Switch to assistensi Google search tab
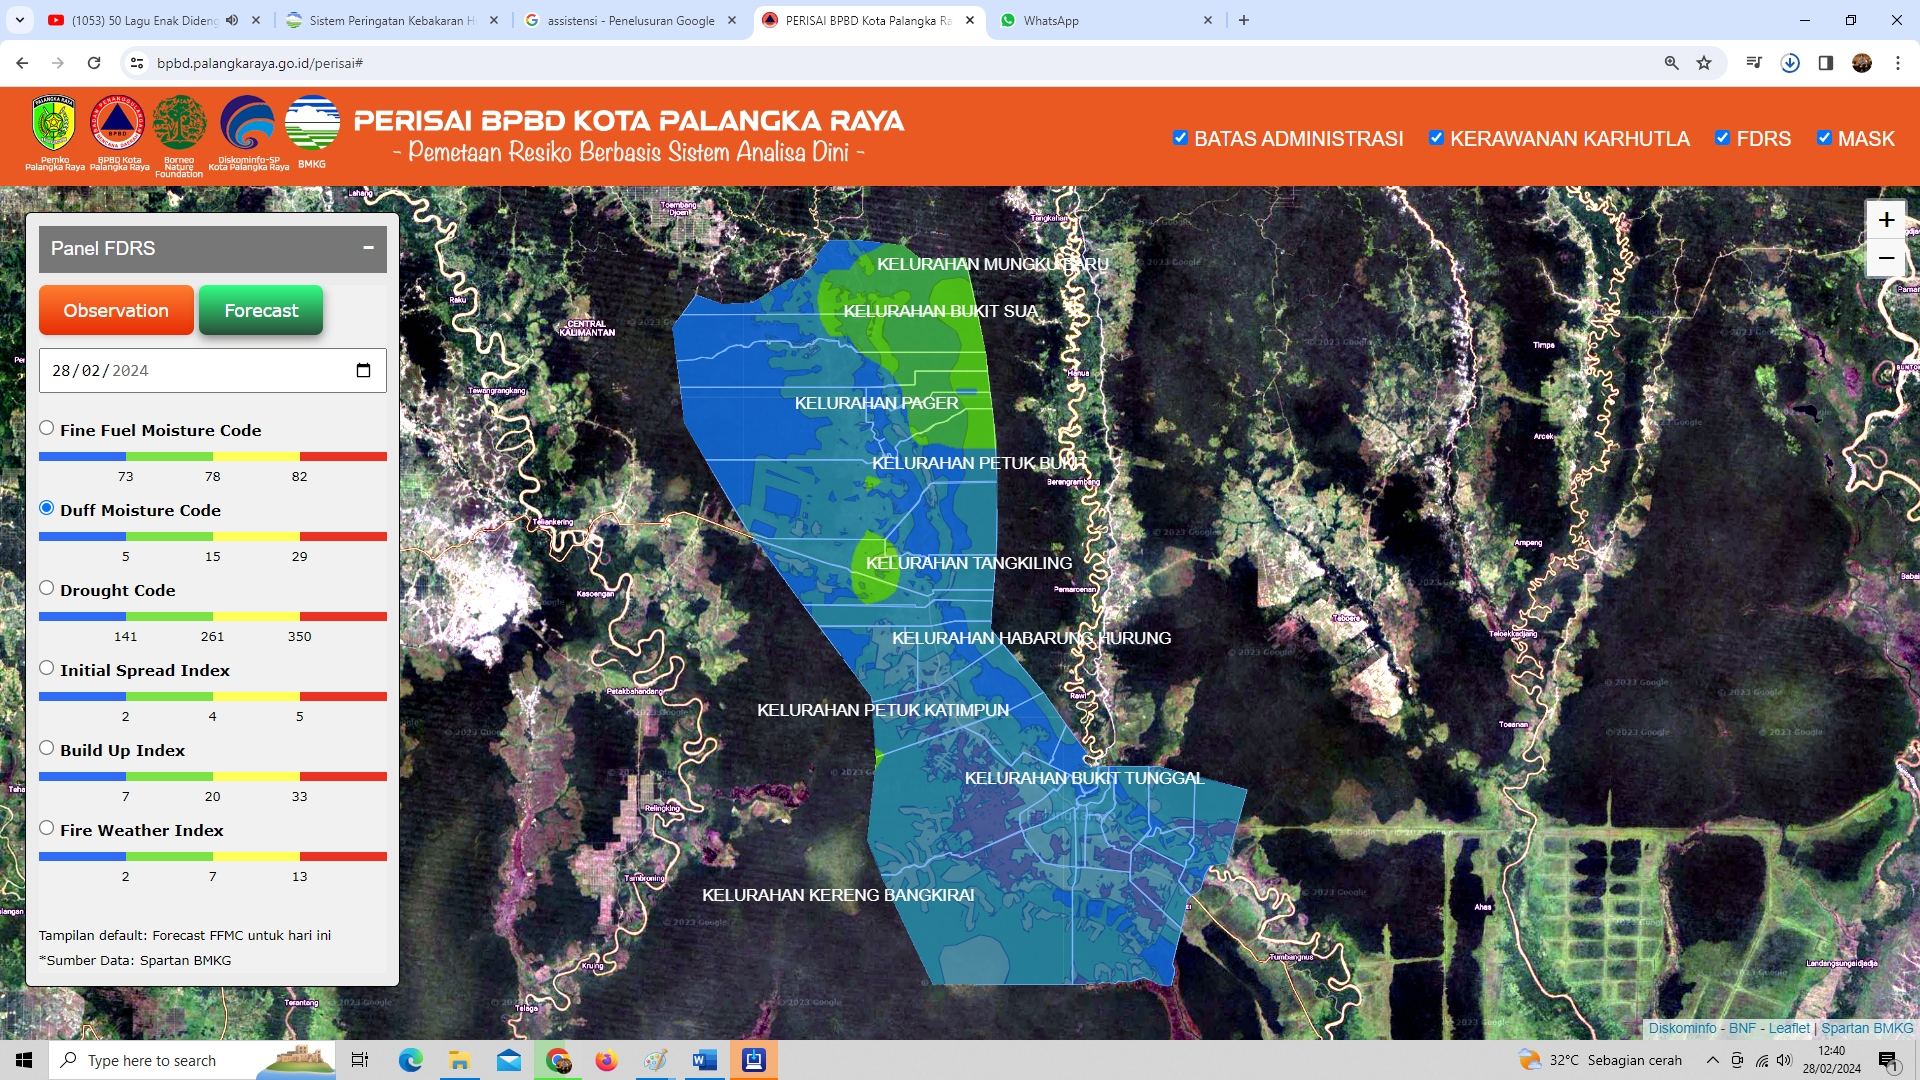1920x1080 pixels. pyautogui.click(x=630, y=20)
